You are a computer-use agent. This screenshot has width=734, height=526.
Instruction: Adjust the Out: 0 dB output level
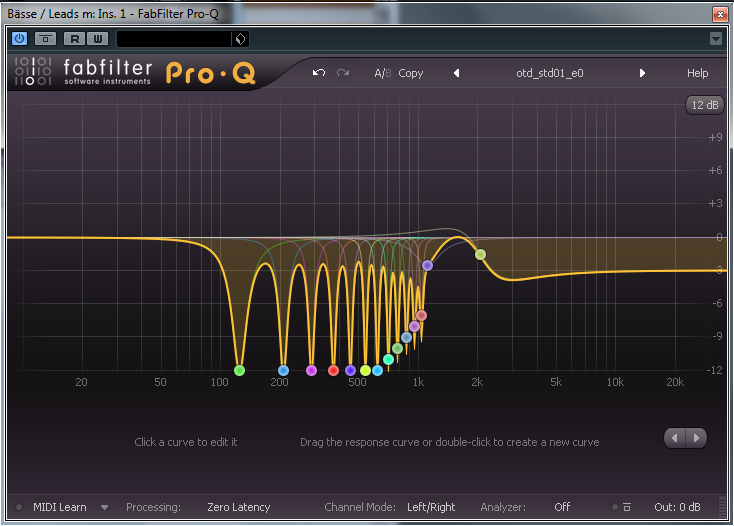tap(677, 507)
